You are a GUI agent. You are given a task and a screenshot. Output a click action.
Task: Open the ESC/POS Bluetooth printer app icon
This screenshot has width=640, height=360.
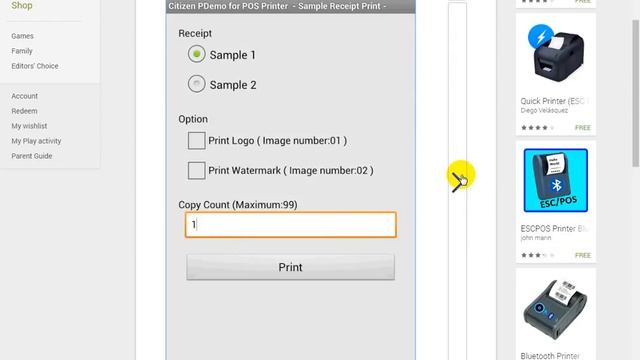coord(556,180)
